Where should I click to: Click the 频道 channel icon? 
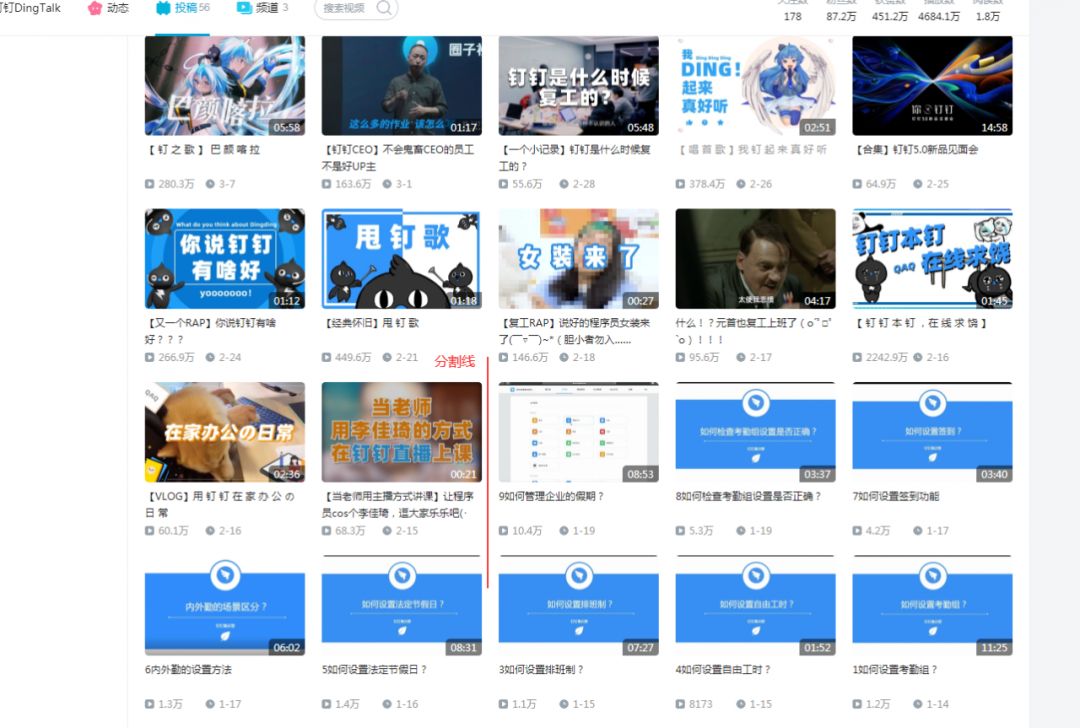(244, 8)
